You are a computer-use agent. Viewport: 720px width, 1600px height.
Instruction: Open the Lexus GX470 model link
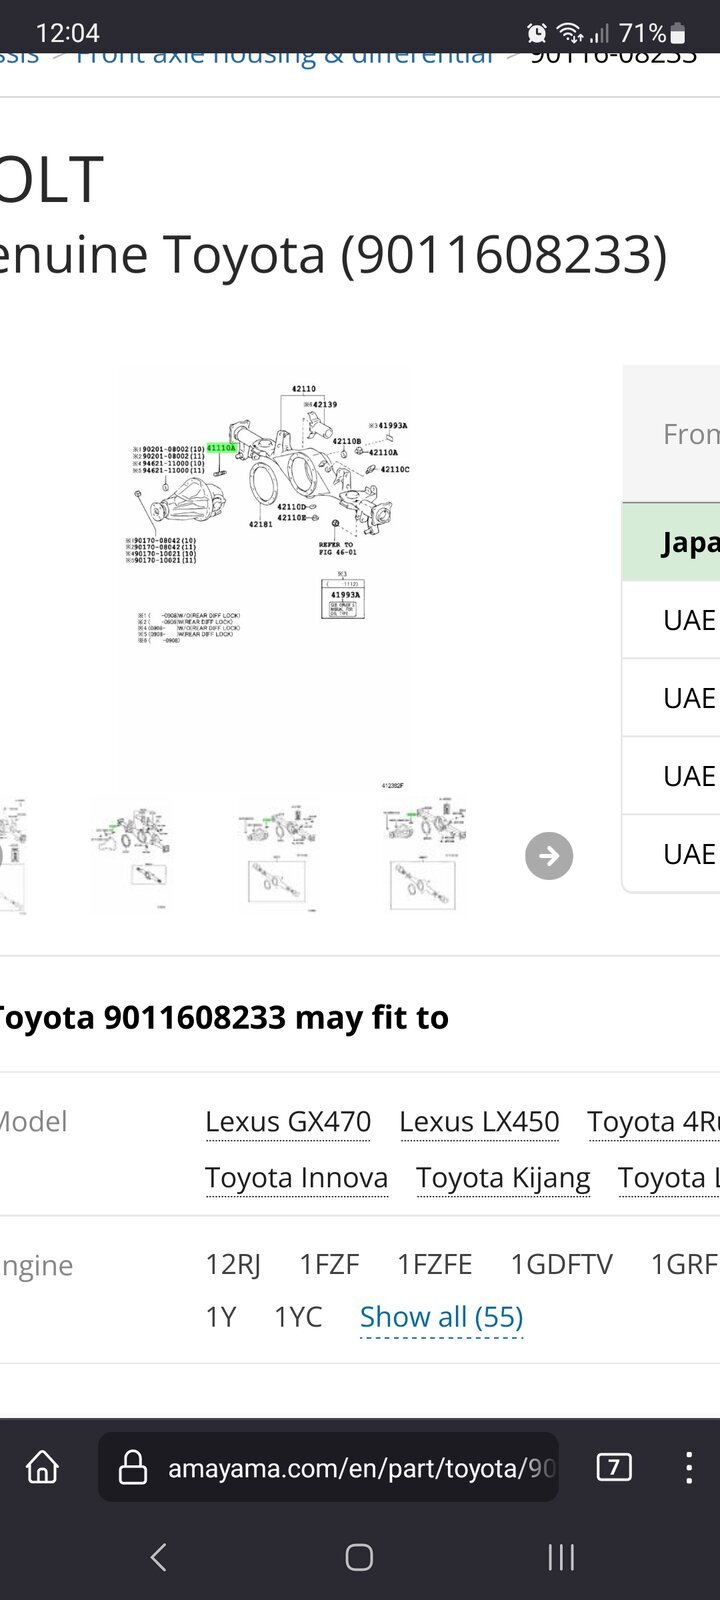pyautogui.click(x=288, y=1122)
